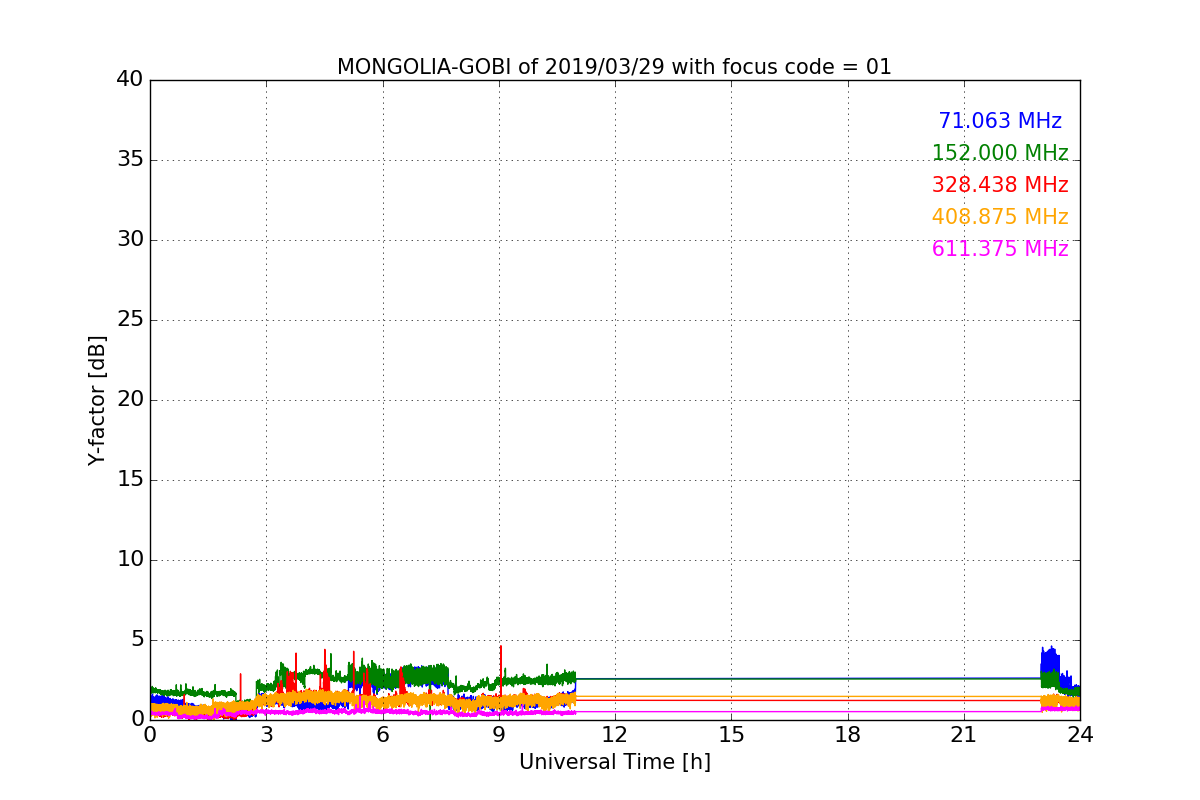Select the 611.375 MHz legend label

tap(1000, 249)
